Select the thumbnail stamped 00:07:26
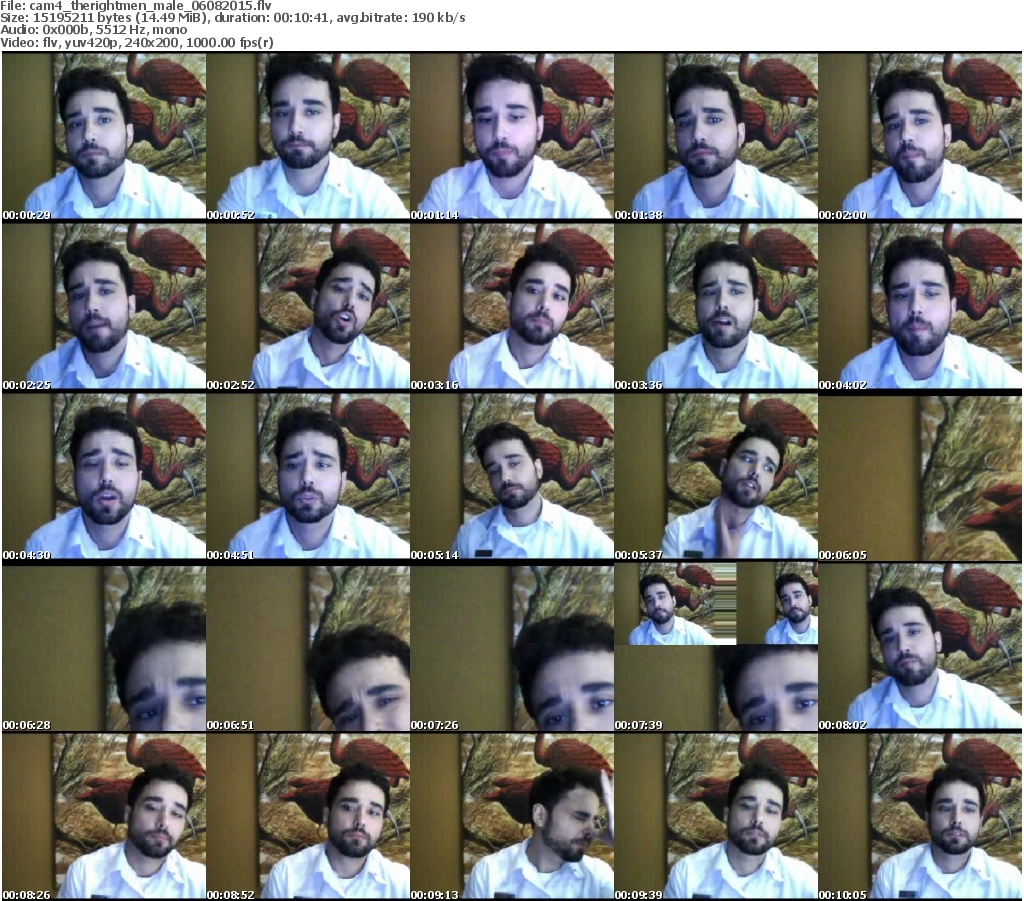 pos(512,646)
